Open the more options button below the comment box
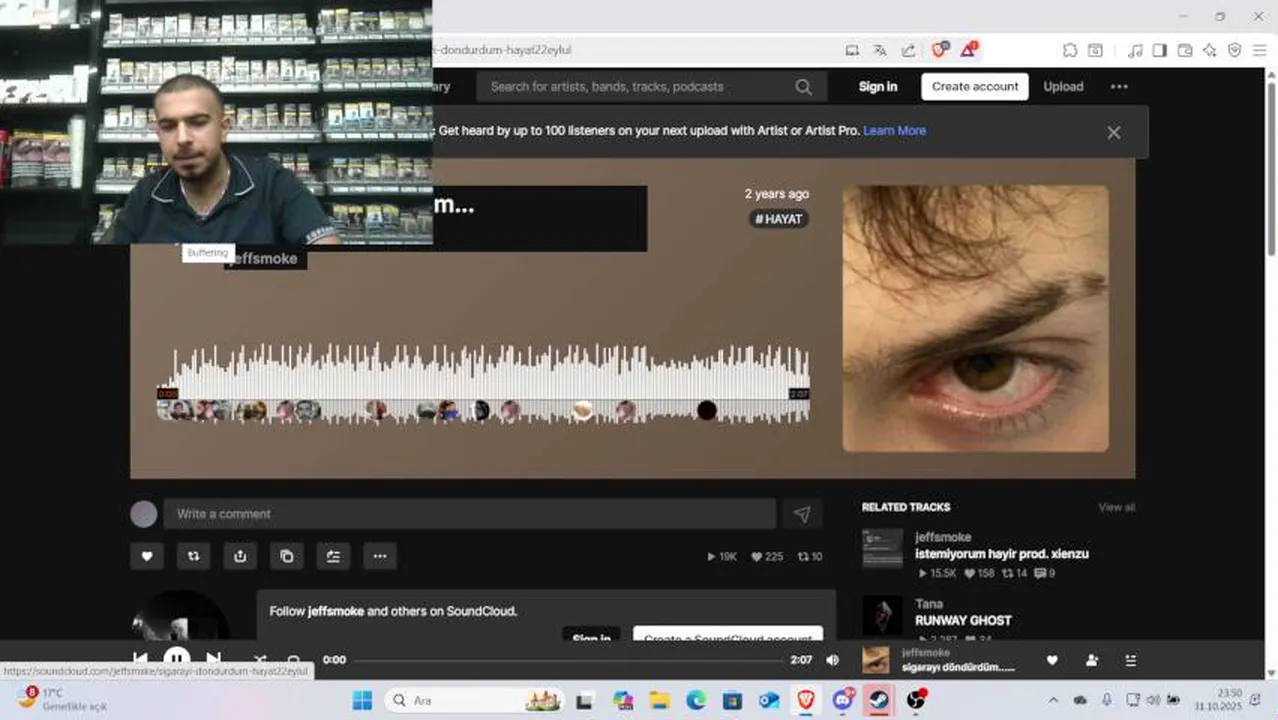This screenshot has width=1278, height=720. tap(380, 556)
